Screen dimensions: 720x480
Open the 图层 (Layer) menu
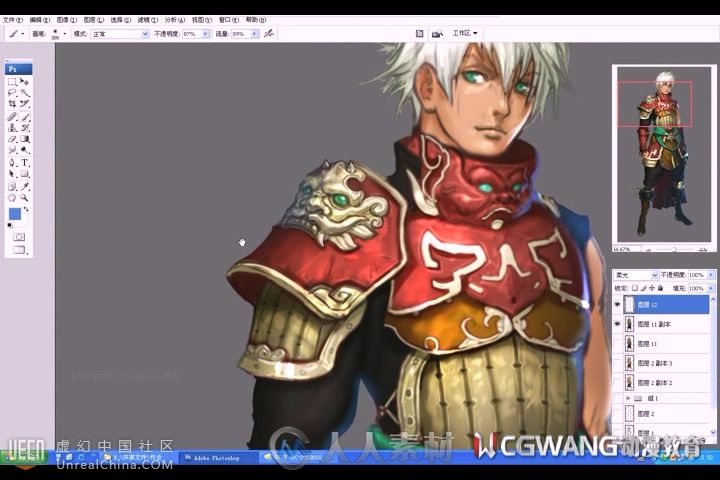(x=94, y=20)
